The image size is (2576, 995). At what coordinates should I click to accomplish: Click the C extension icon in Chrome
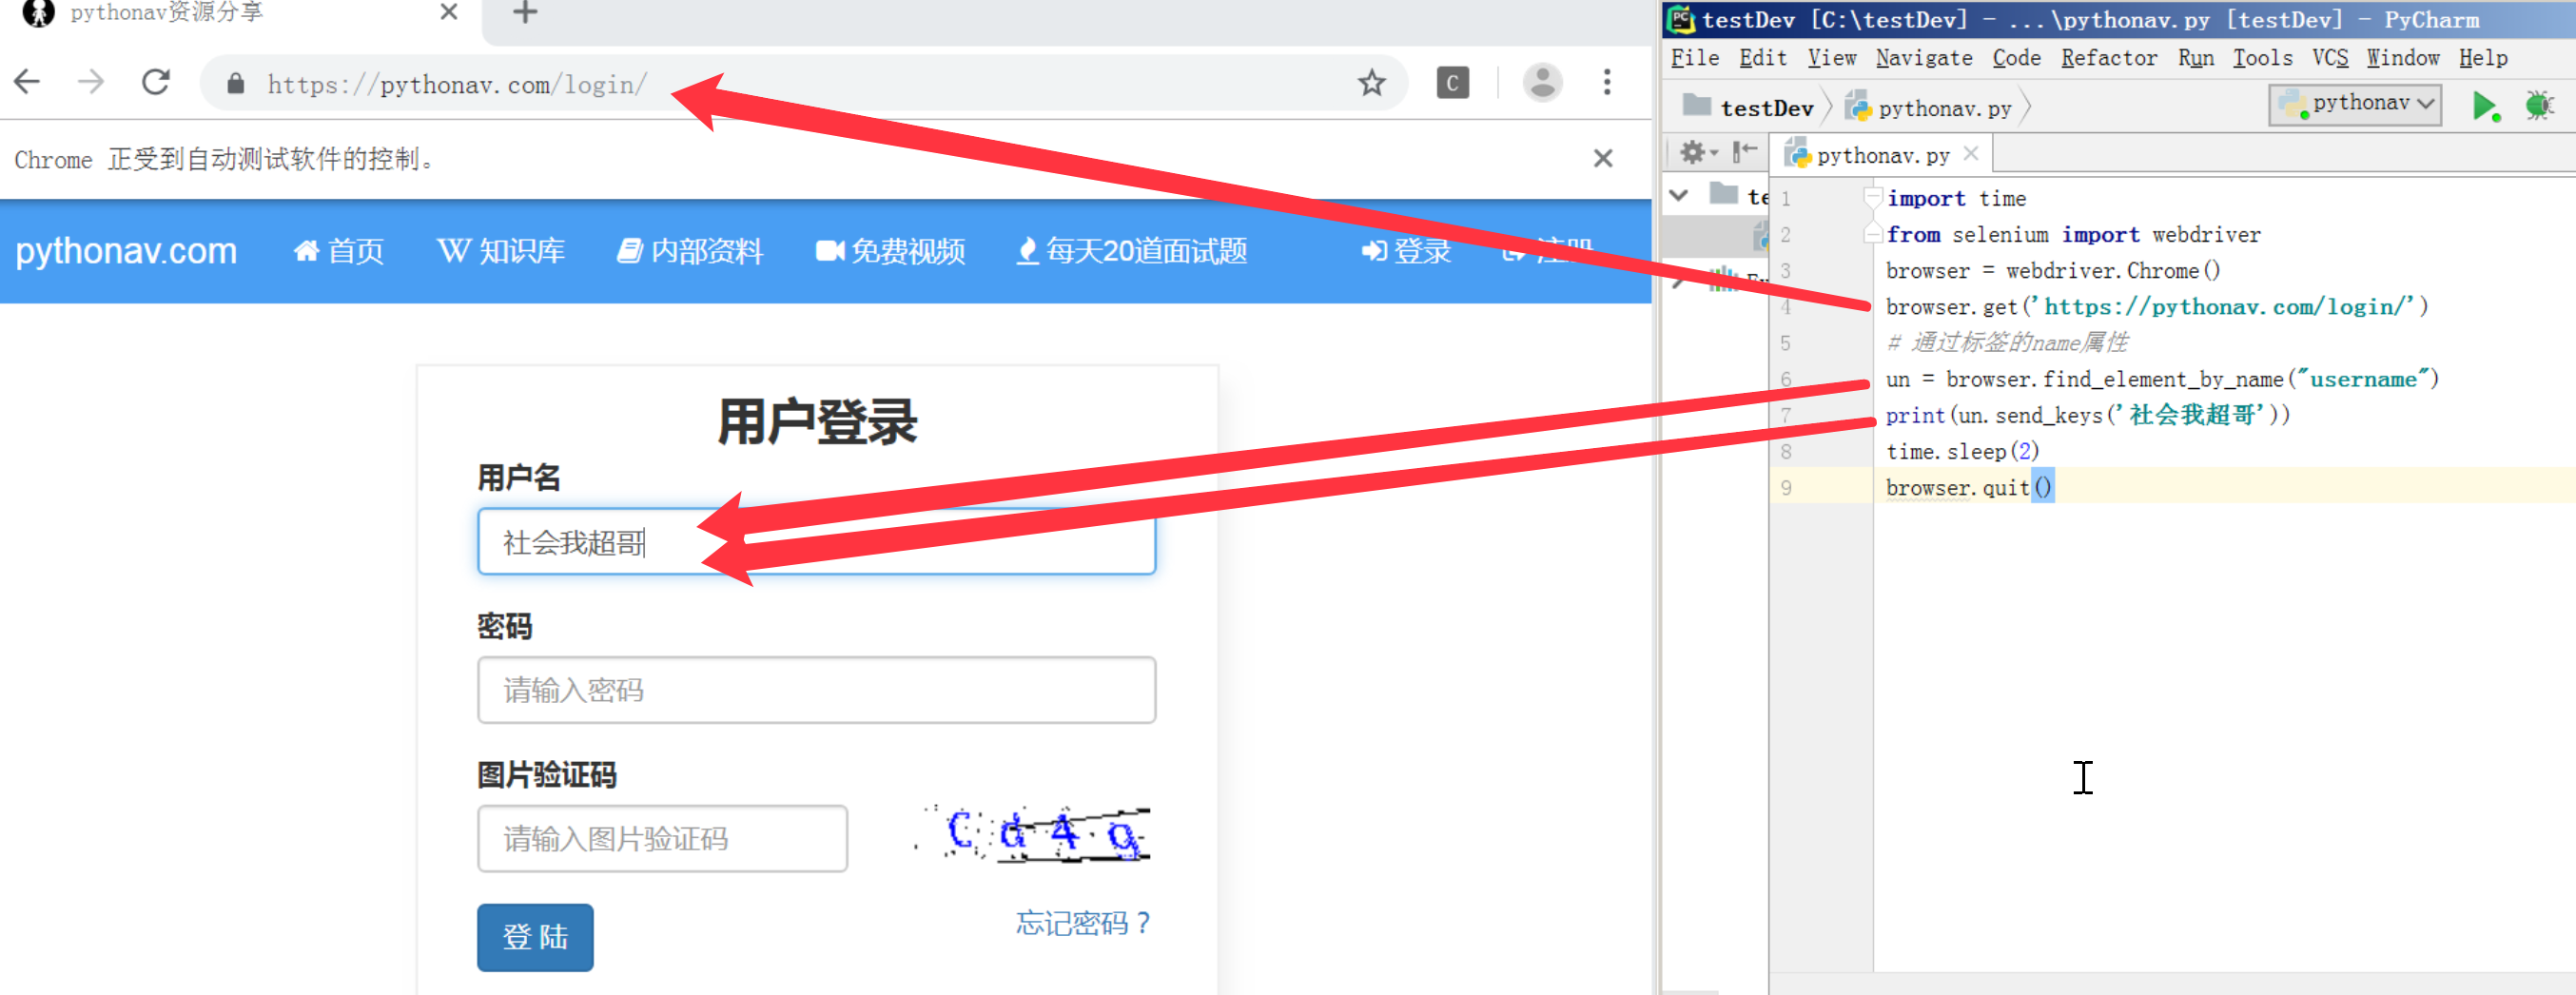(1452, 83)
